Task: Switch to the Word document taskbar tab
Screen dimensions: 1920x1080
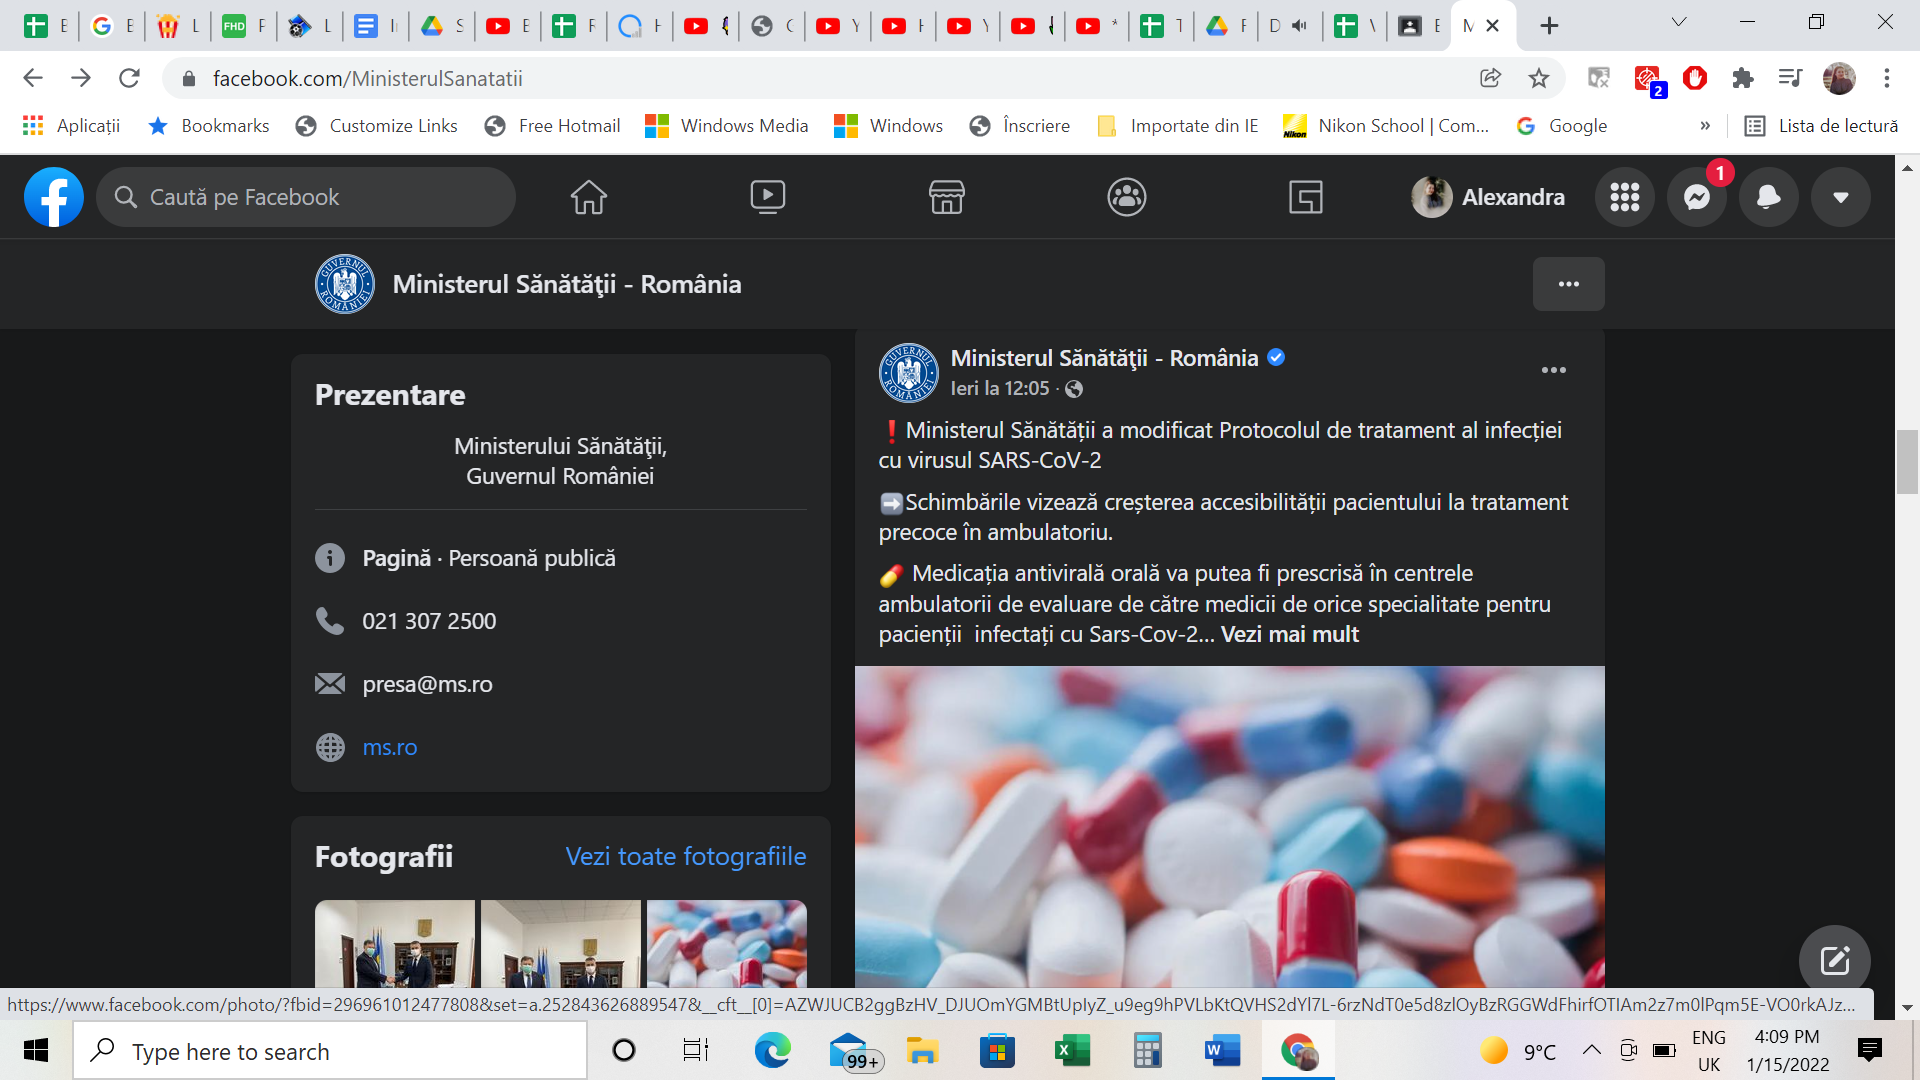Action: pos(1222,1051)
